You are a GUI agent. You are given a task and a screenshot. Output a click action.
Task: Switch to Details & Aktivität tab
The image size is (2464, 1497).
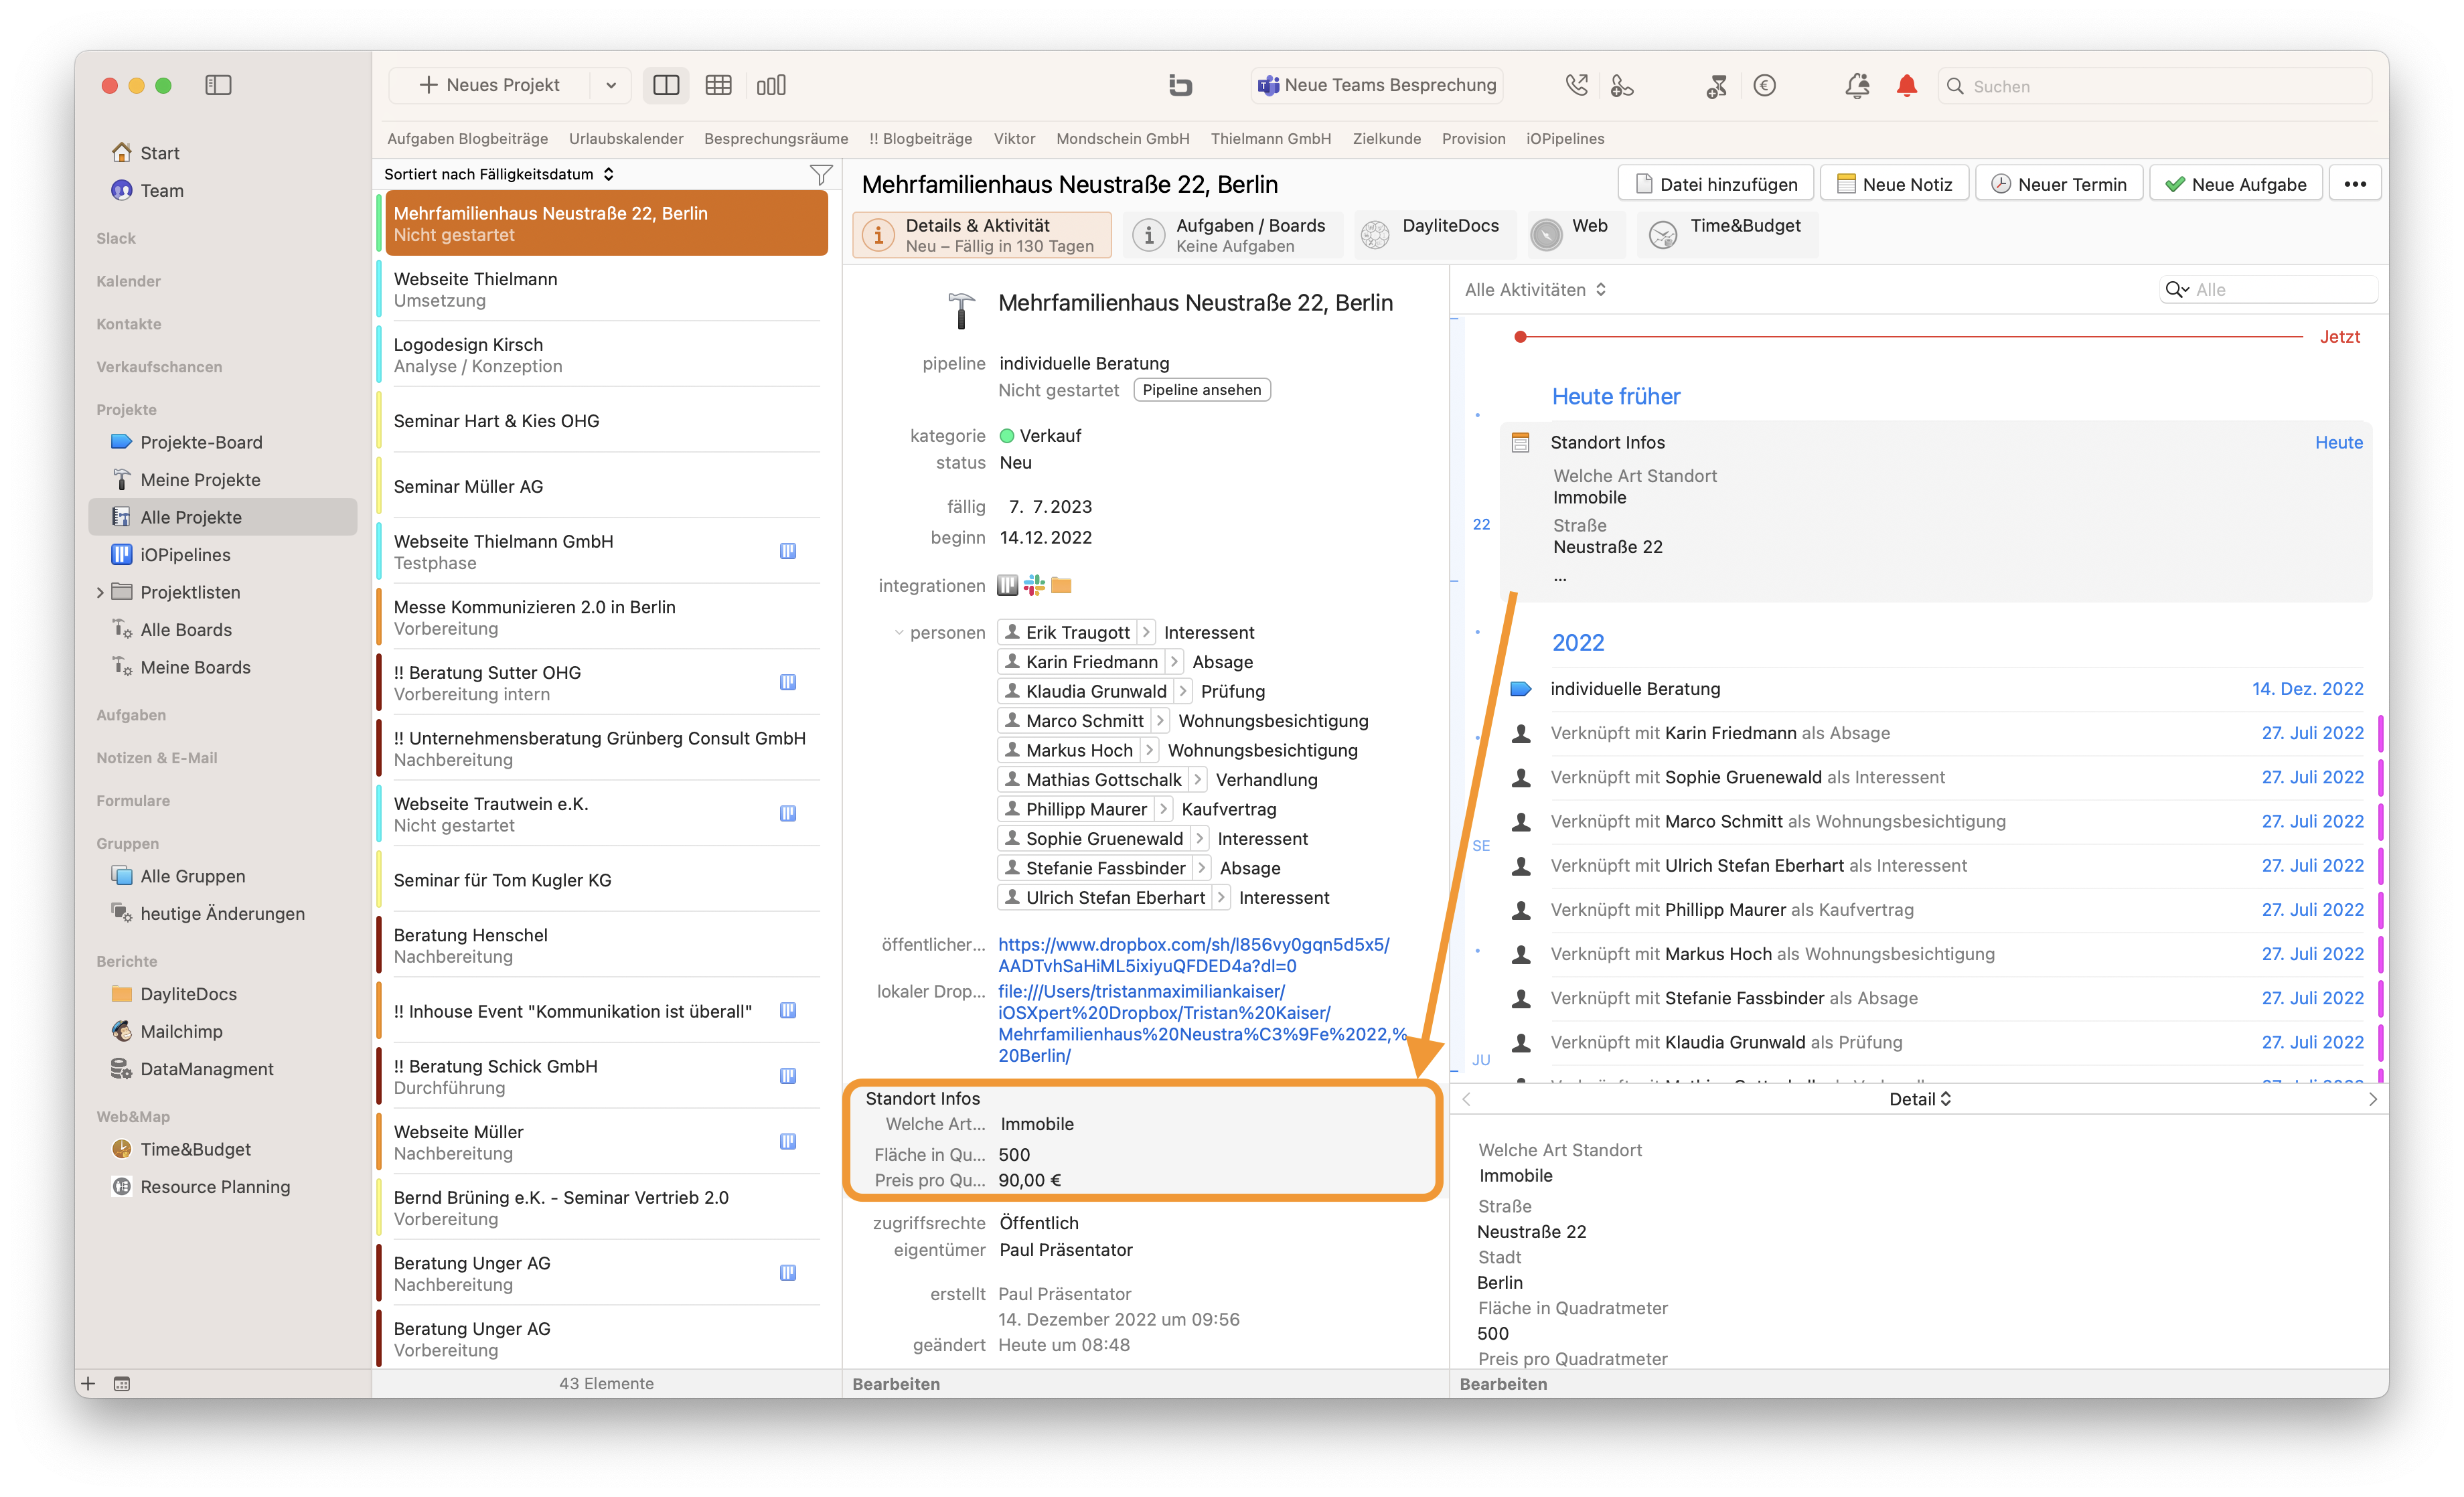coord(982,235)
